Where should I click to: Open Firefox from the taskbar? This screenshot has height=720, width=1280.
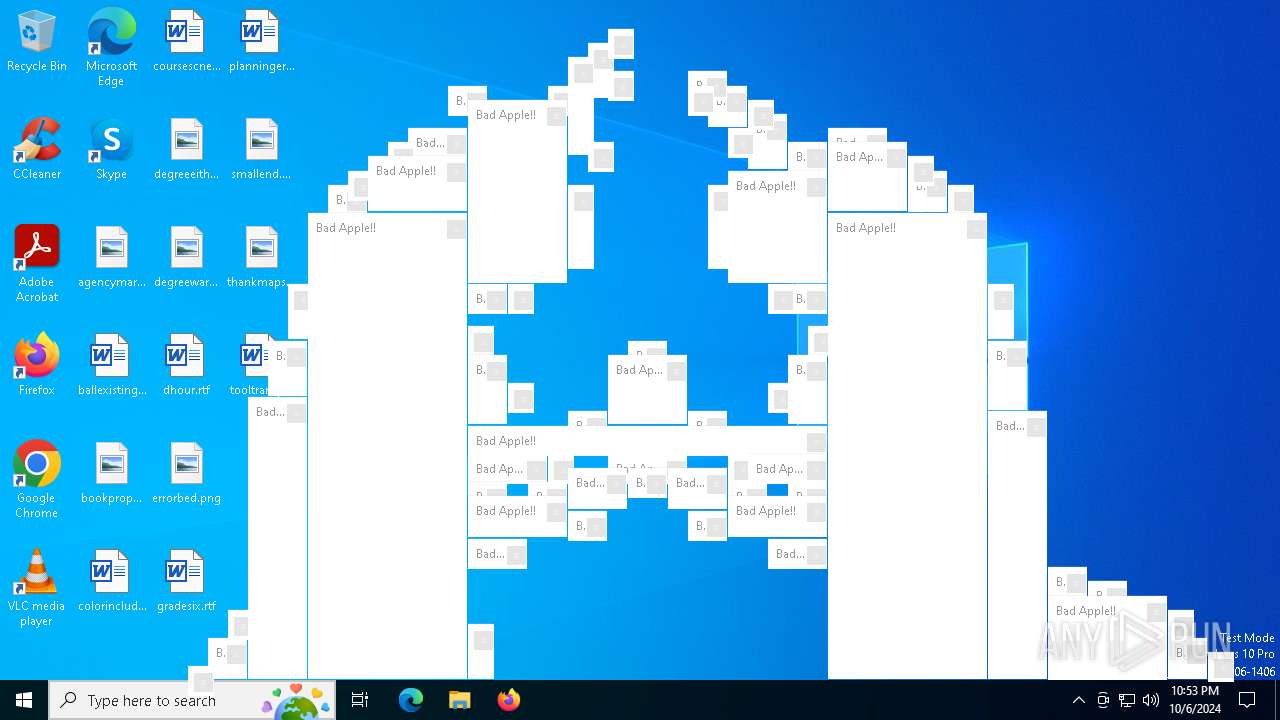(509, 700)
